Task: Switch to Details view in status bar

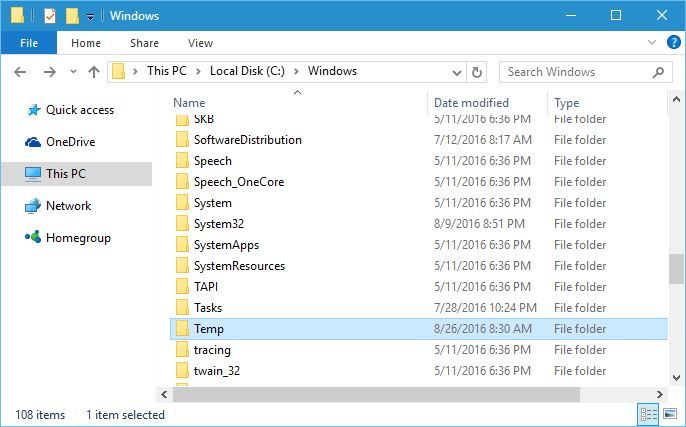Action: coord(648,414)
